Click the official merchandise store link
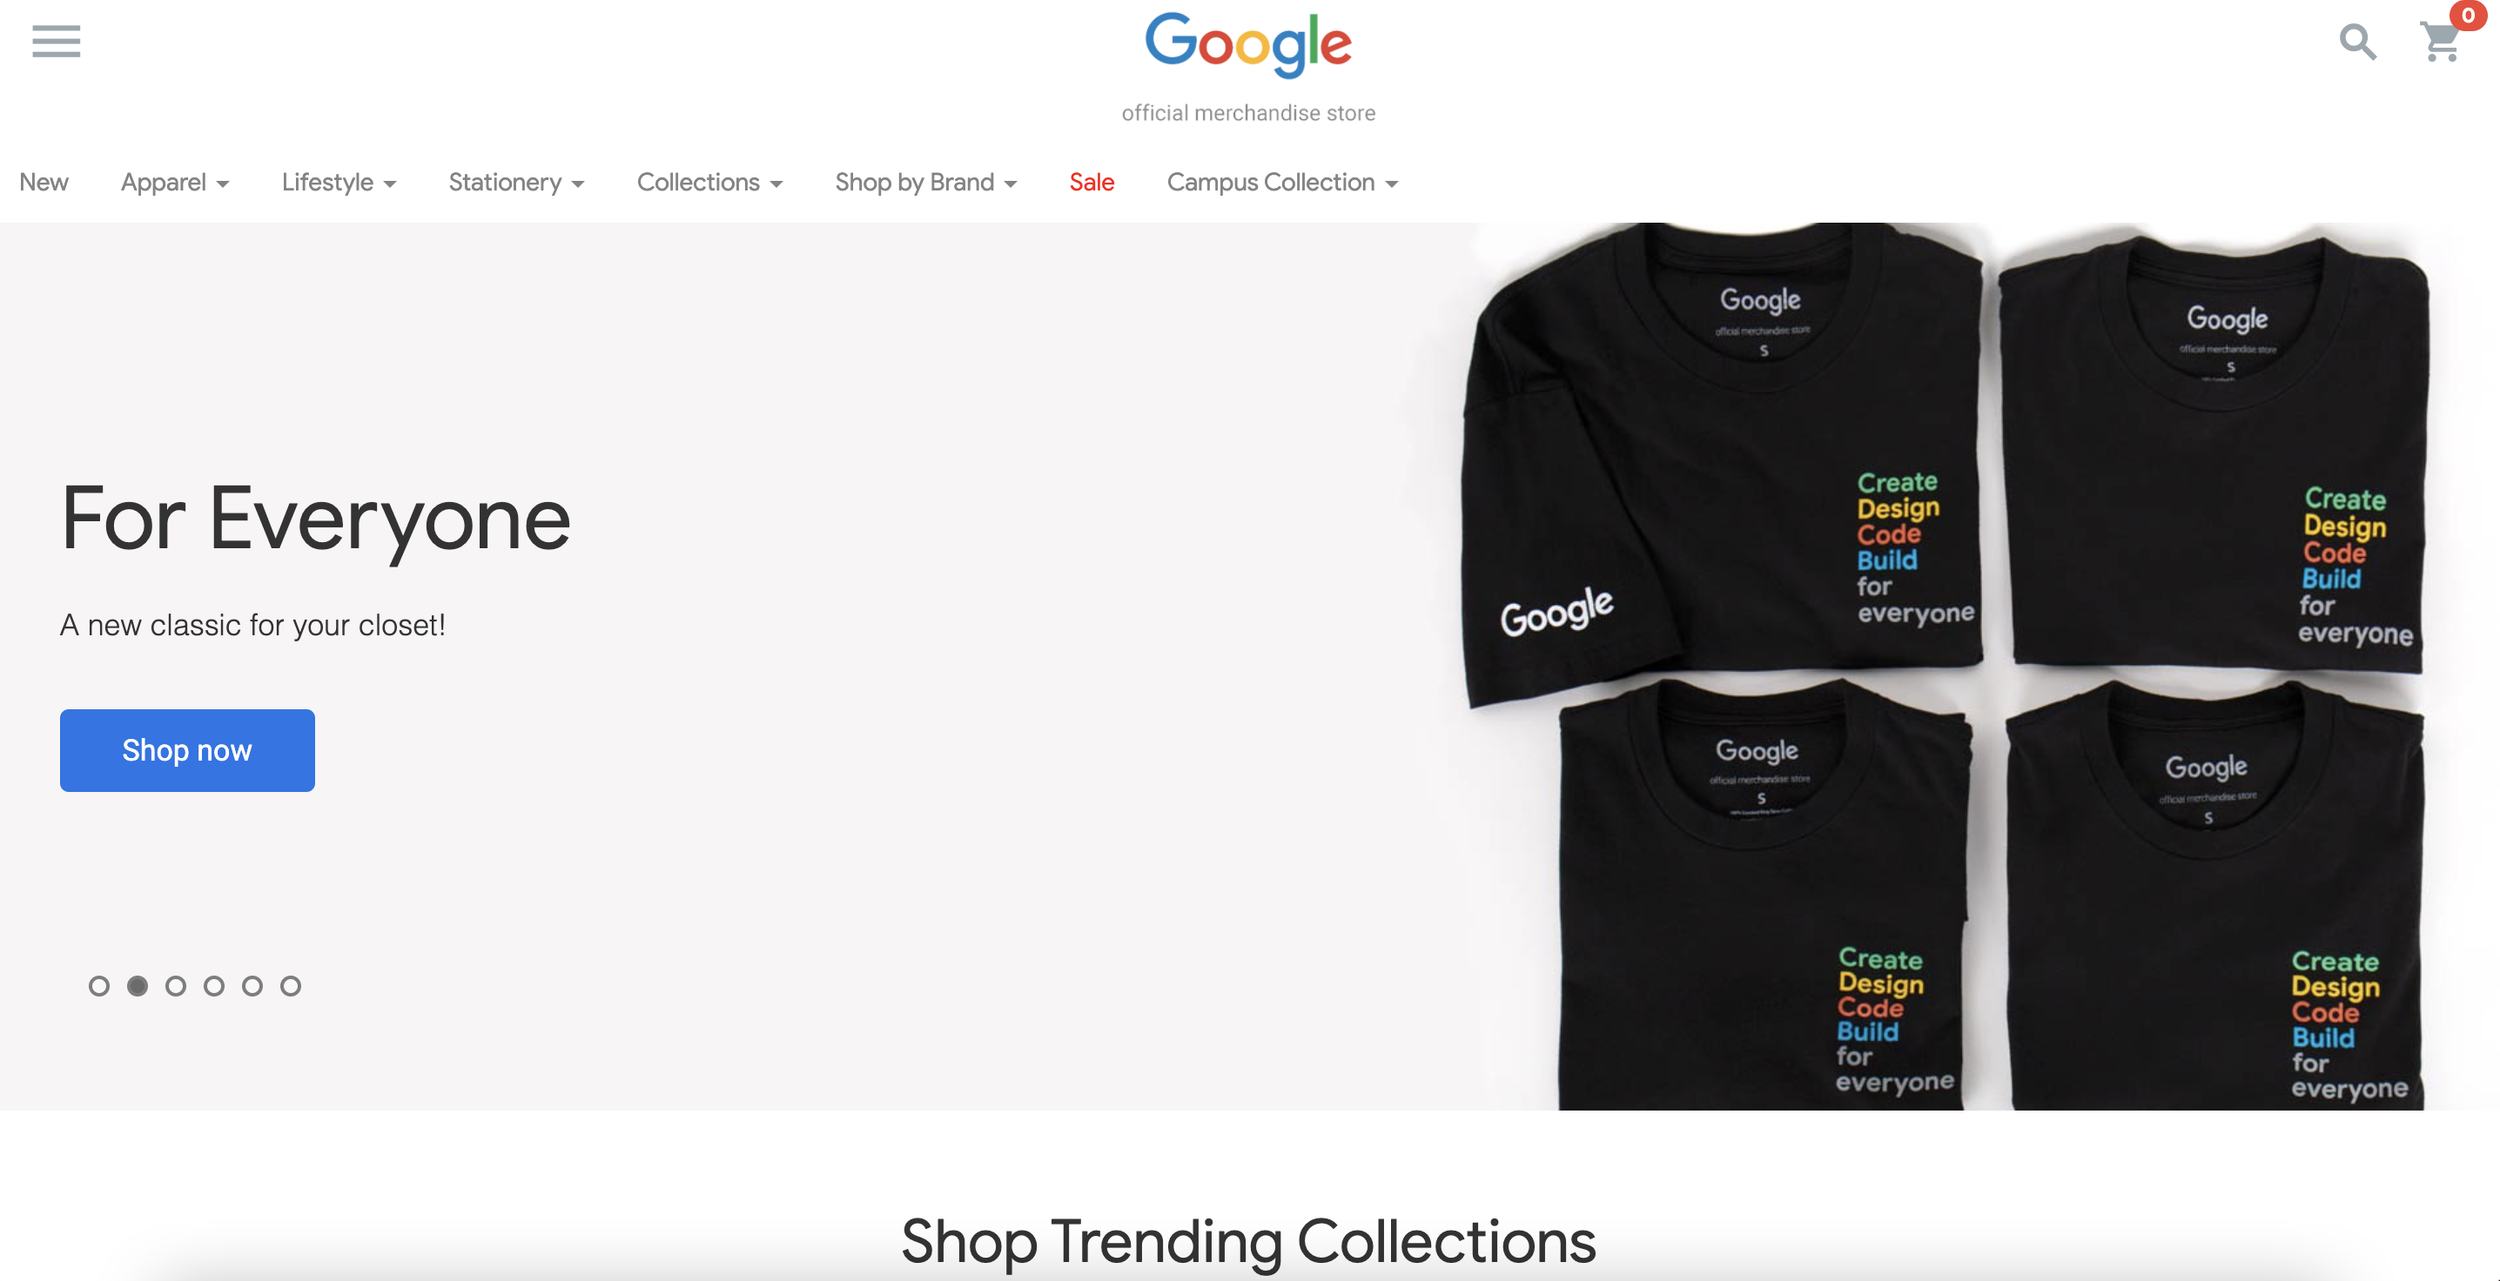2500x1281 pixels. point(1248,113)
